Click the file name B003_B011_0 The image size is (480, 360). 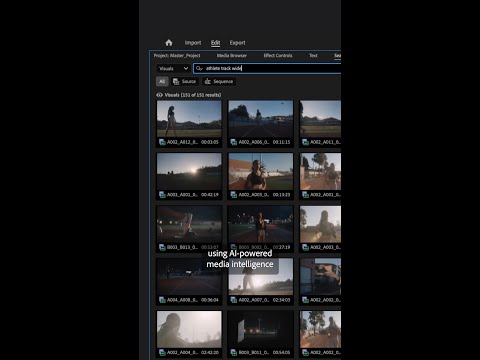(x=254, y=353)
